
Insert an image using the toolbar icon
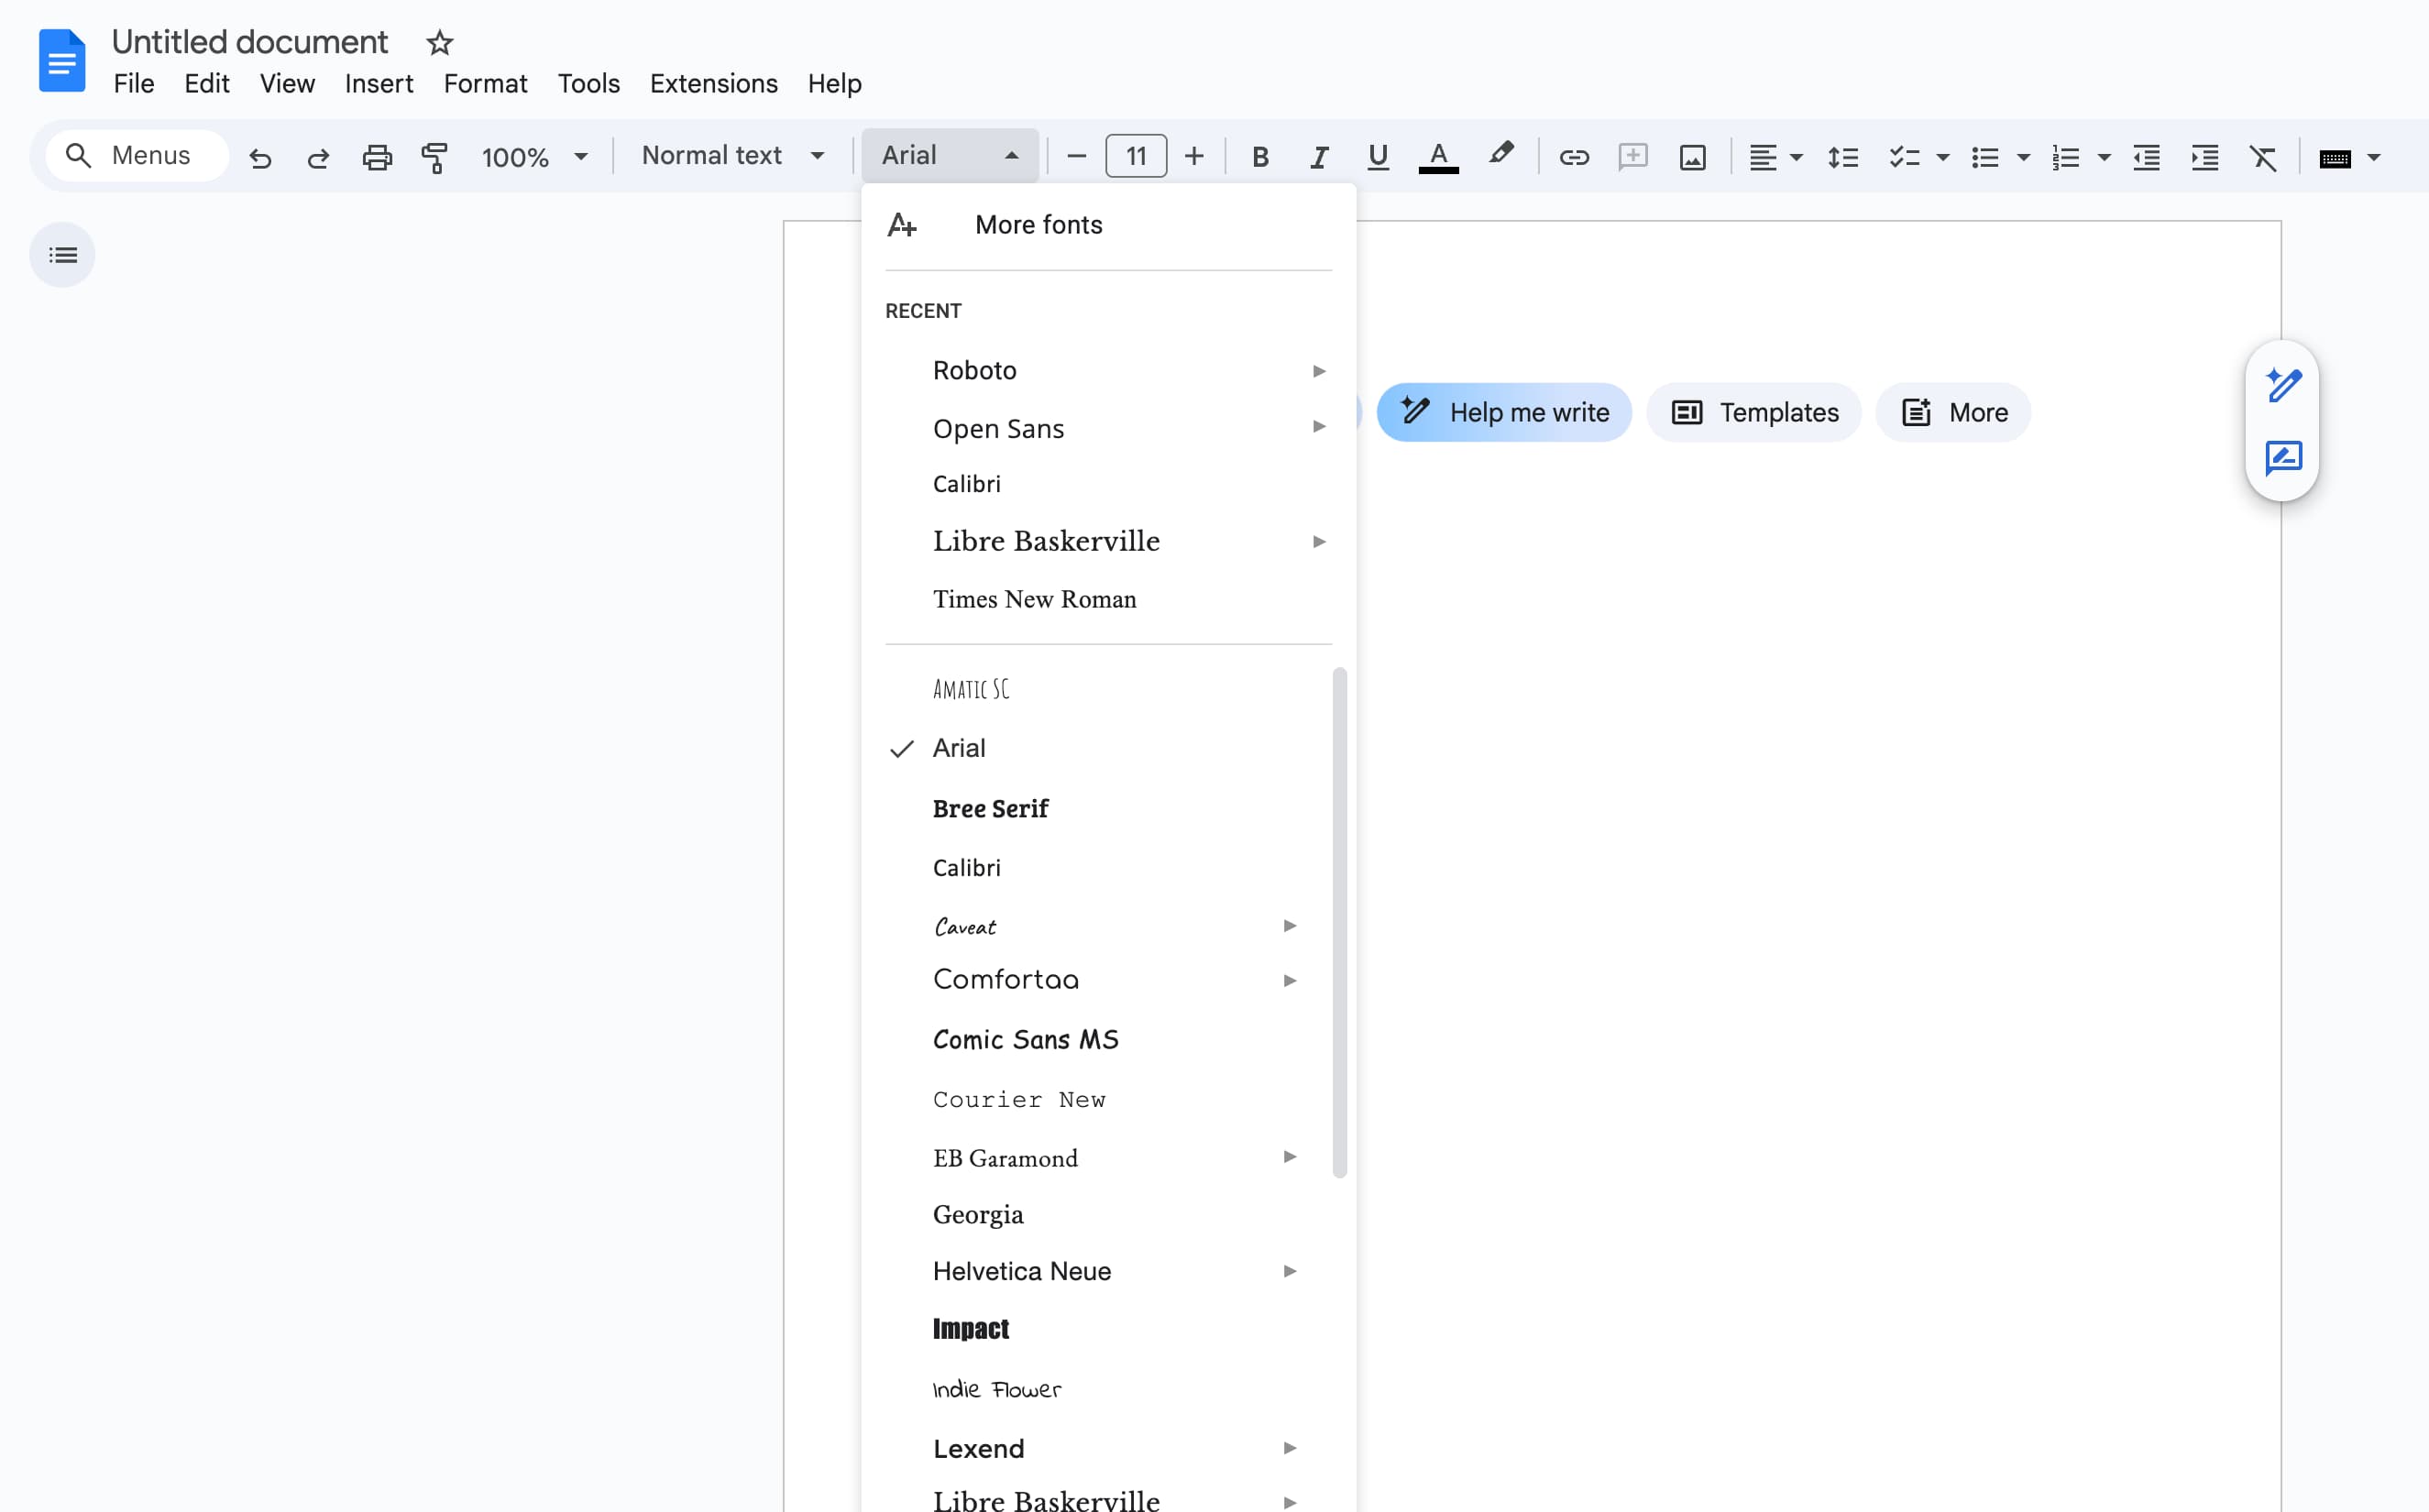(1691, 157)
